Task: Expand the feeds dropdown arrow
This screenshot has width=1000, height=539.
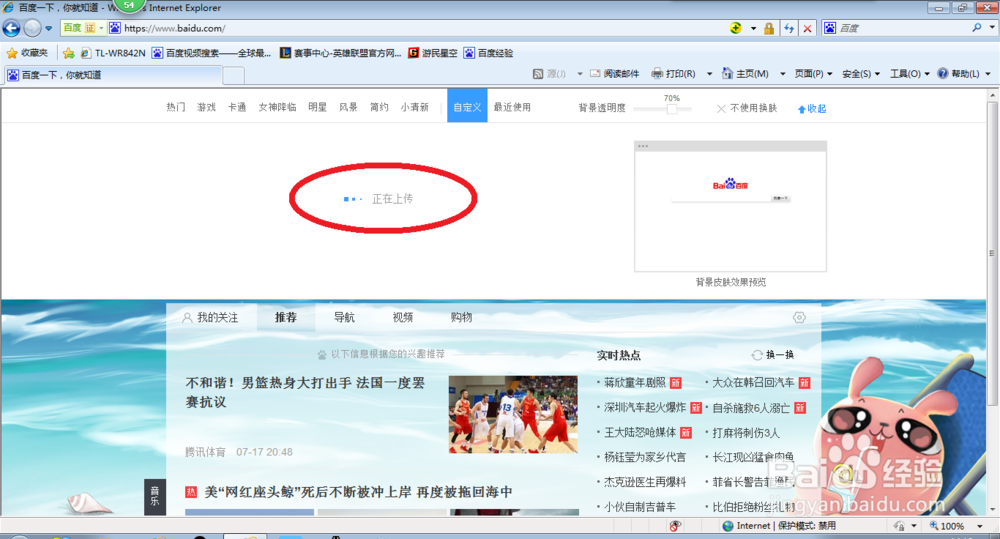Action: pos(580,74)
